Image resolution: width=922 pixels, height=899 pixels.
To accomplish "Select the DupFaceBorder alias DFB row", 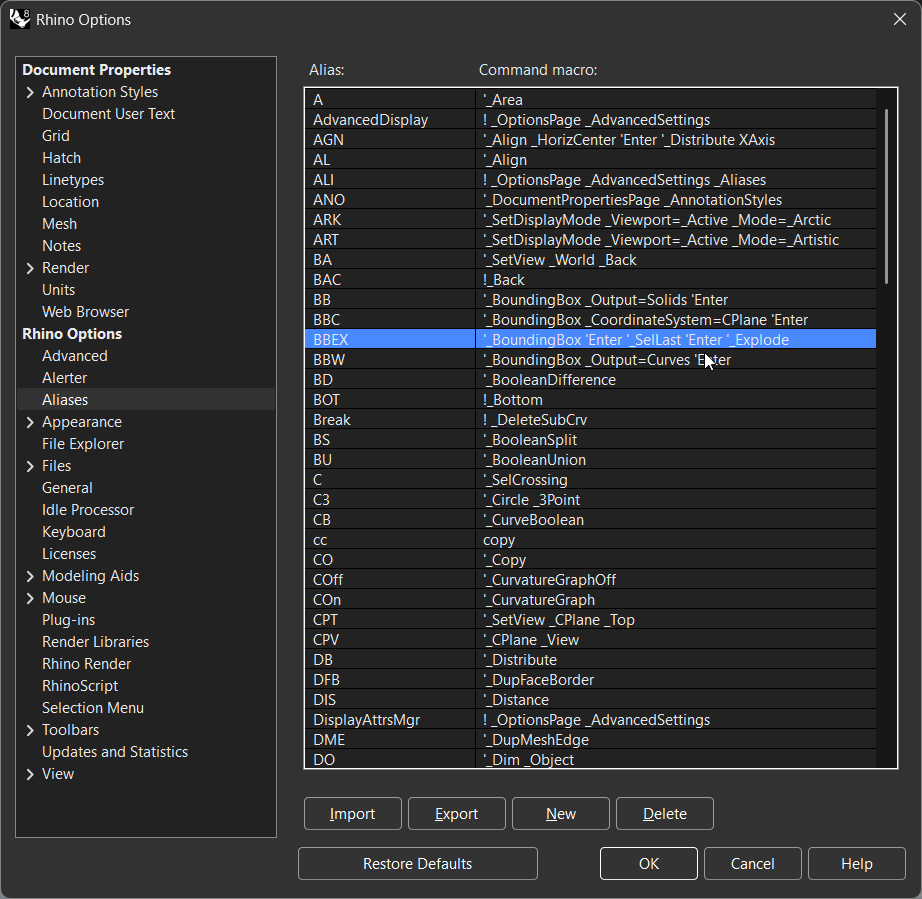I will click(x=390, y=680).
